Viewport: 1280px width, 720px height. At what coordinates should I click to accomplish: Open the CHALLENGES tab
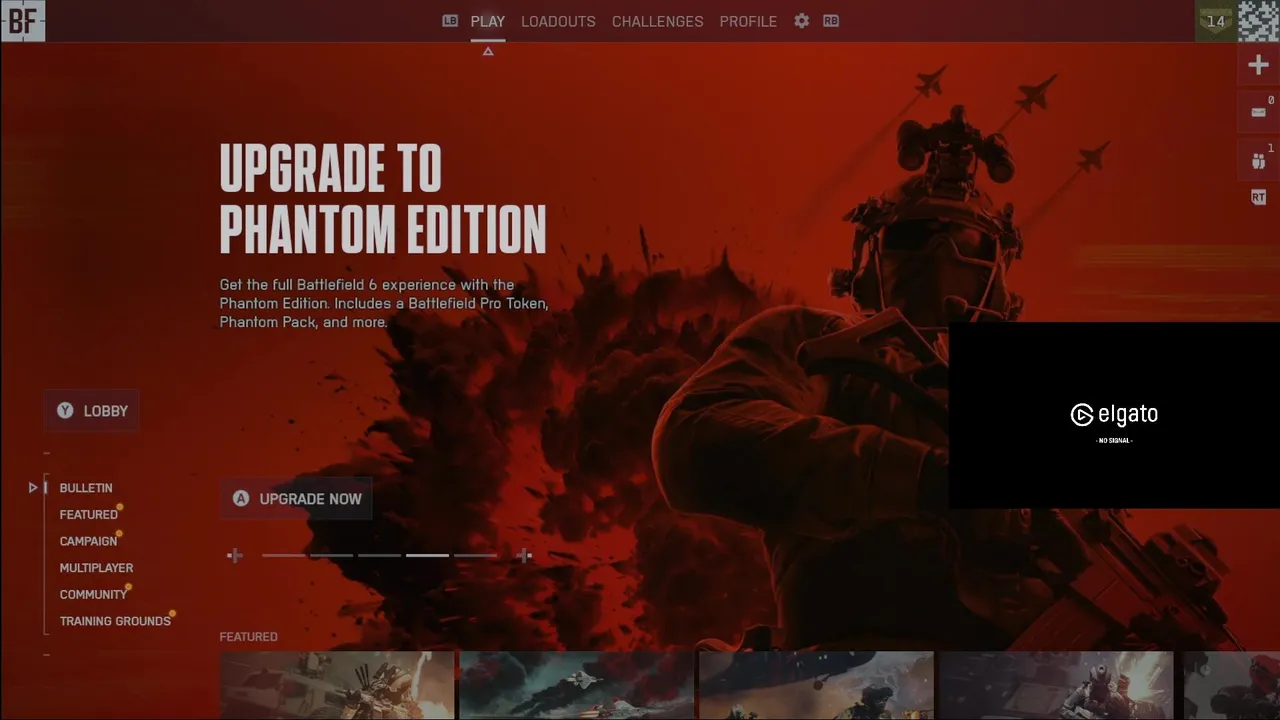point(657,21)
